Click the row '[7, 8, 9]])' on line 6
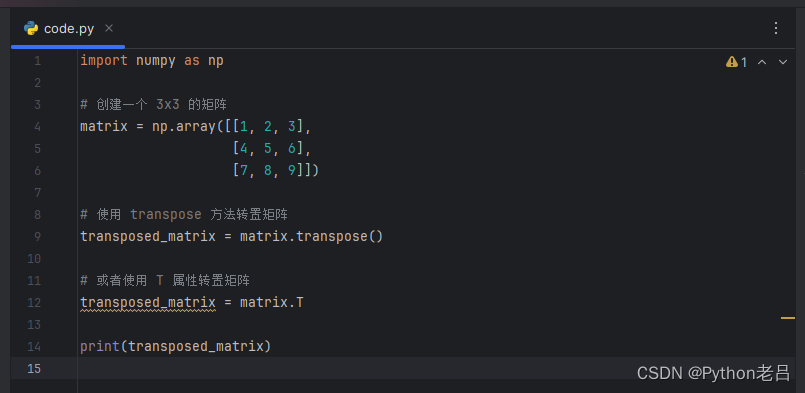Image resolution: width=805 pixels, height=393 pixels. pyautogui.click(x=276, y=171)
